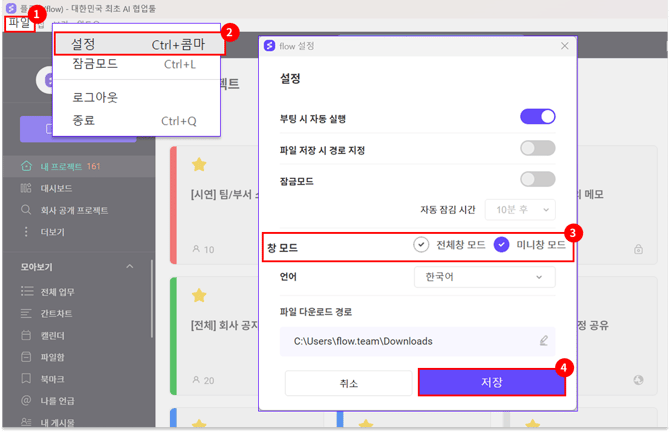The width and height of the screenshot is (670, 432).
Task: Open 대시보드 from the sidebar
Action: tap(56, 188)
